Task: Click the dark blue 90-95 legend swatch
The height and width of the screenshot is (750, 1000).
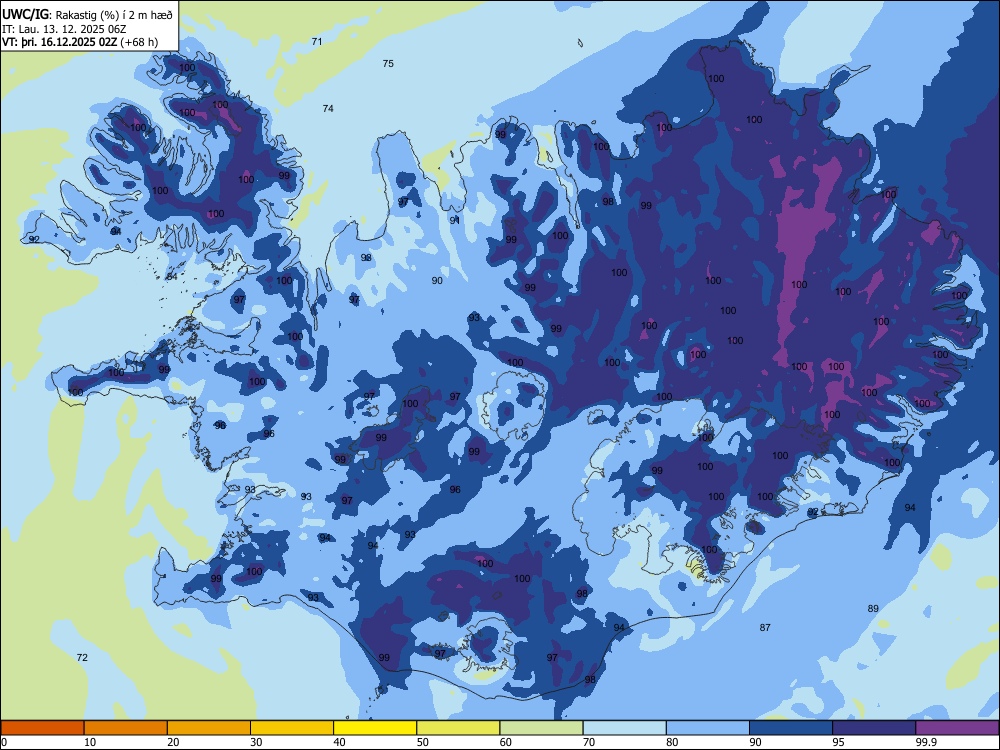Action: tap(791, 728)
